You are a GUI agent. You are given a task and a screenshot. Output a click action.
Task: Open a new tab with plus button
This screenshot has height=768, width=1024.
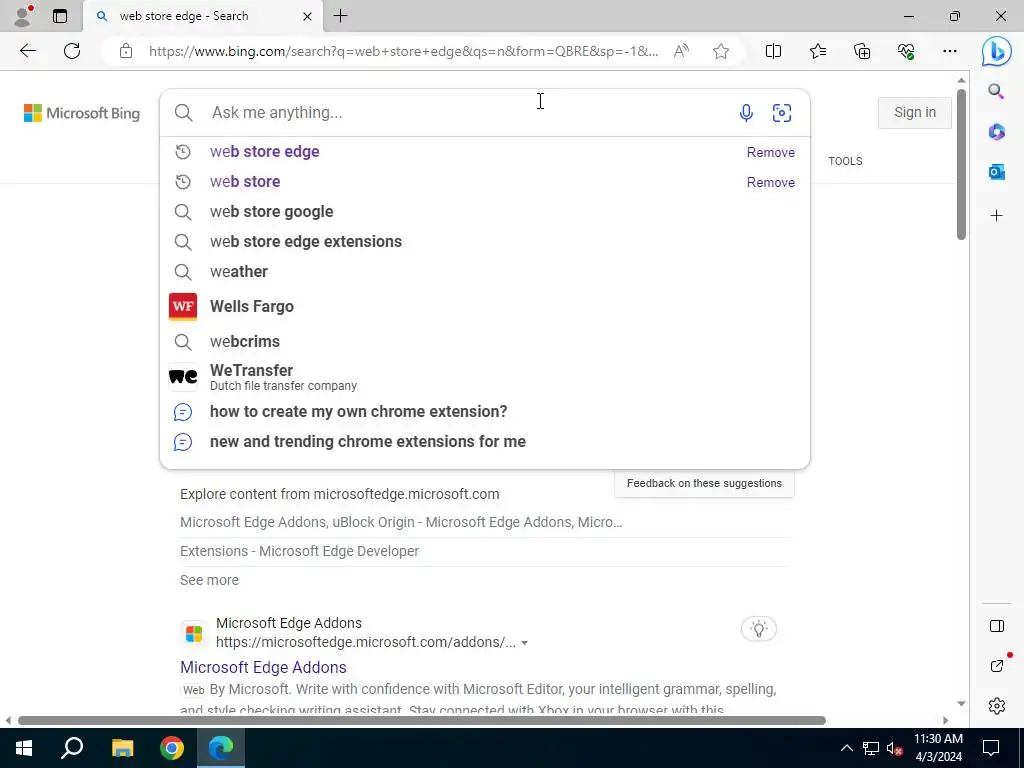340,16
